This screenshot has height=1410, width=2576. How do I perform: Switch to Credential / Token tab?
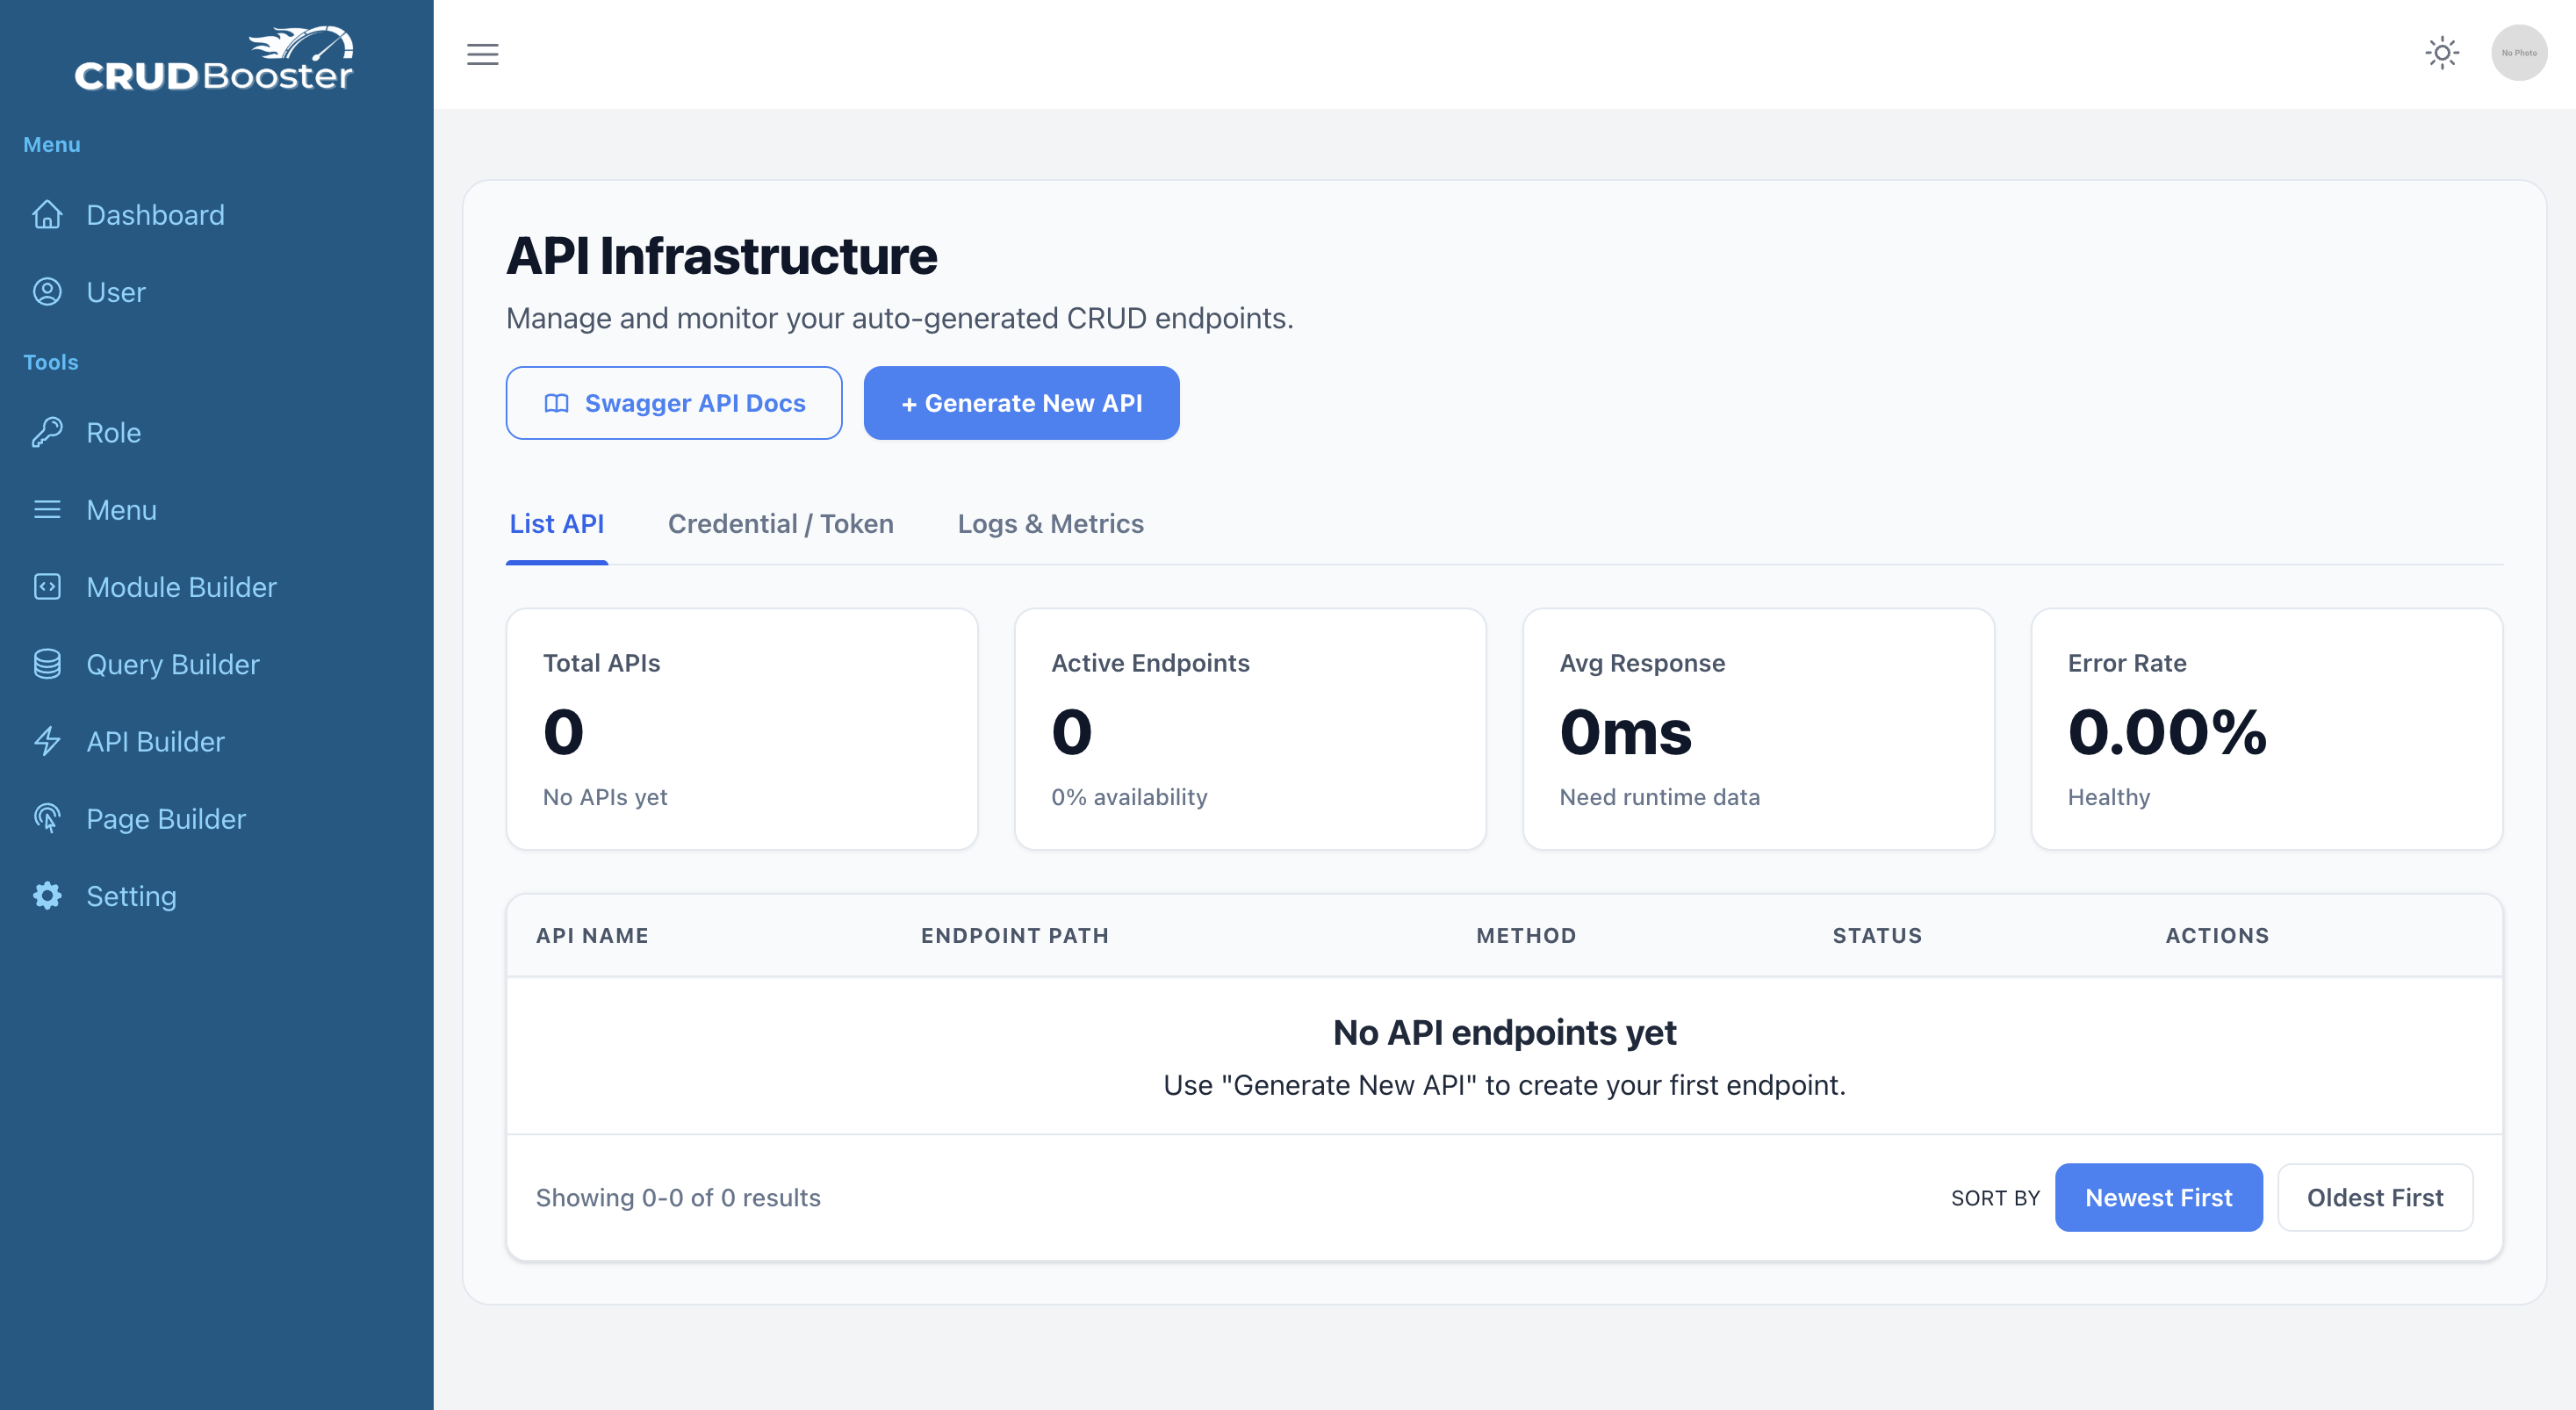[x=780, y=524]
